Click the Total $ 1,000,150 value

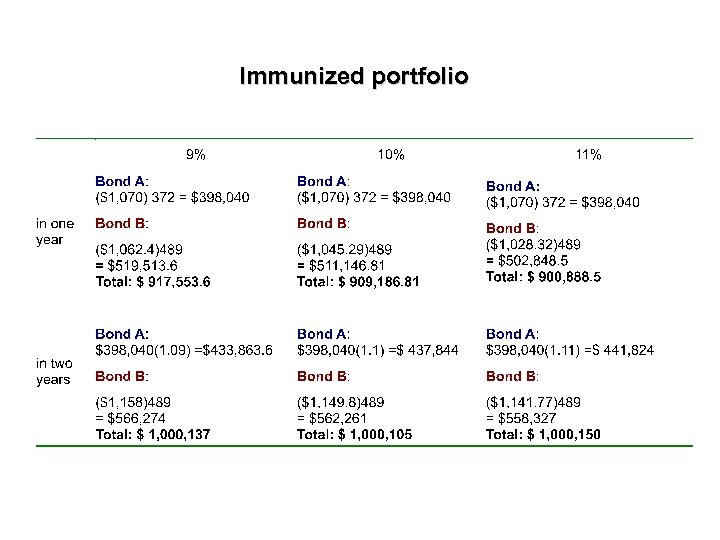543,435
